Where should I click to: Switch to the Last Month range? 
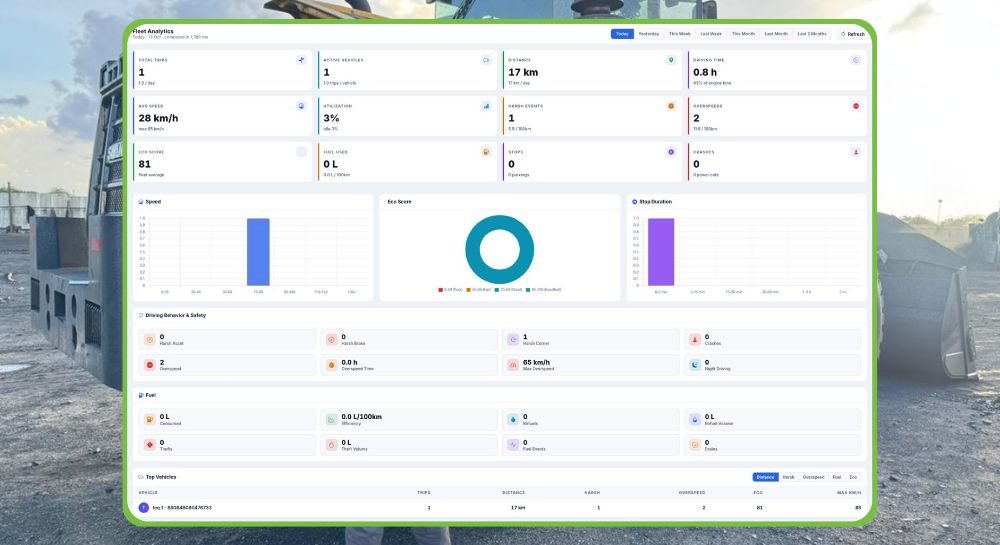tap(776, 34)
